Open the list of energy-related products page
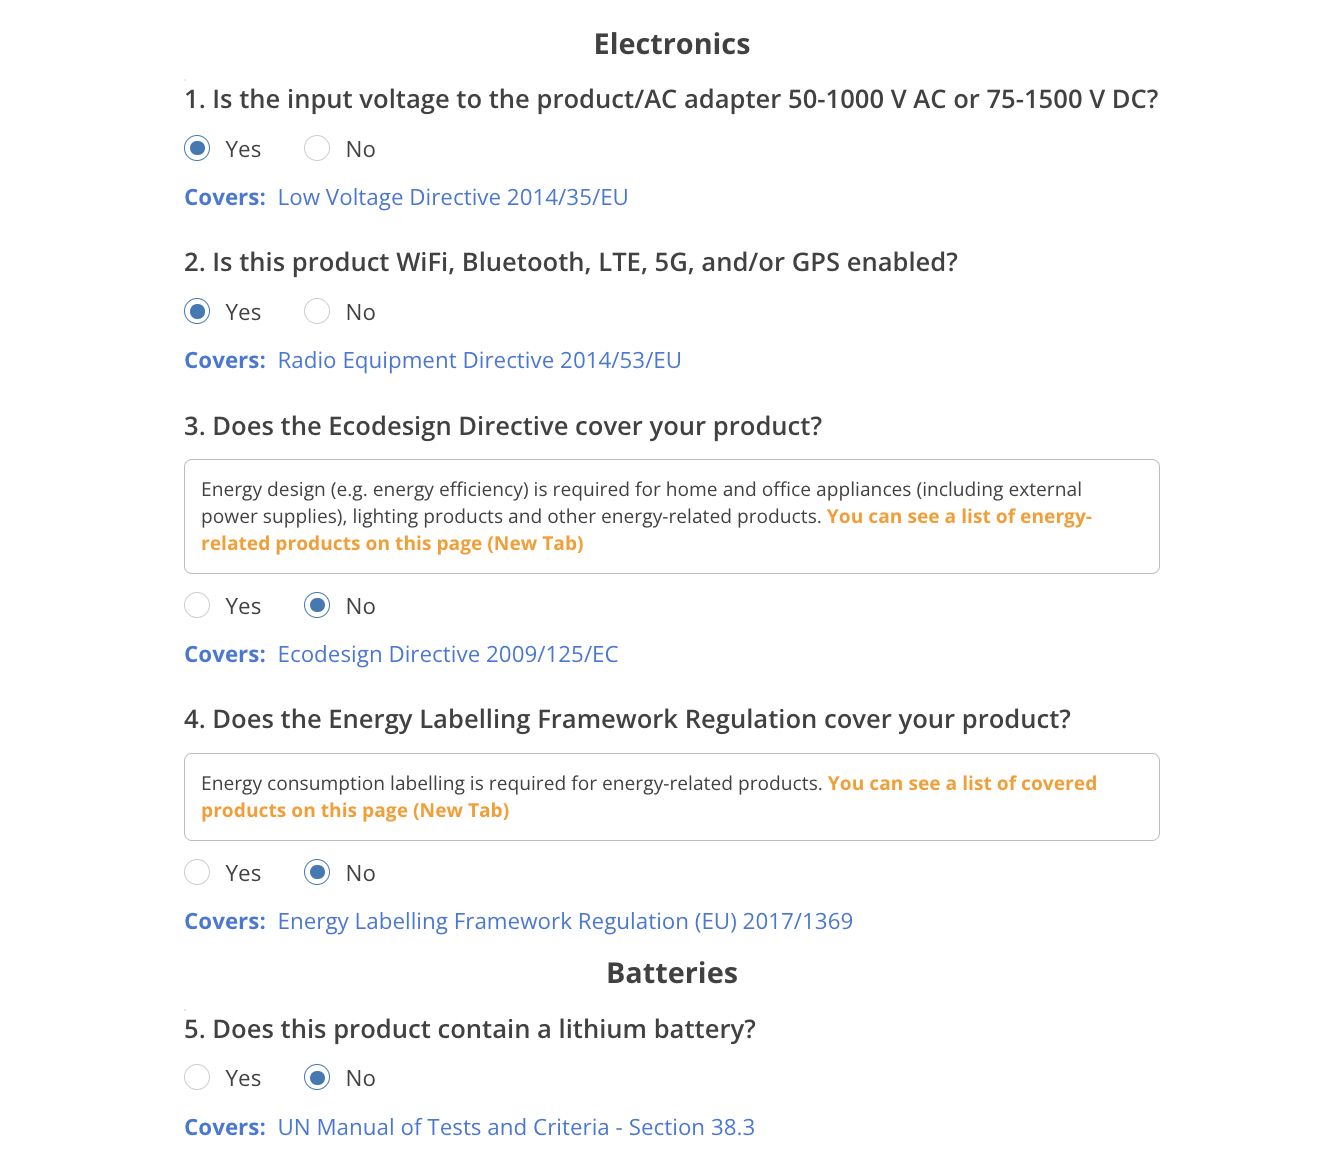 pos(646,530)
